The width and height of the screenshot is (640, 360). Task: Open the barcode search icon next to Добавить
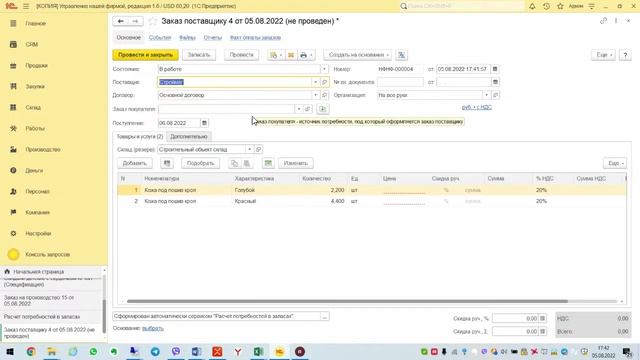(167, 163)
